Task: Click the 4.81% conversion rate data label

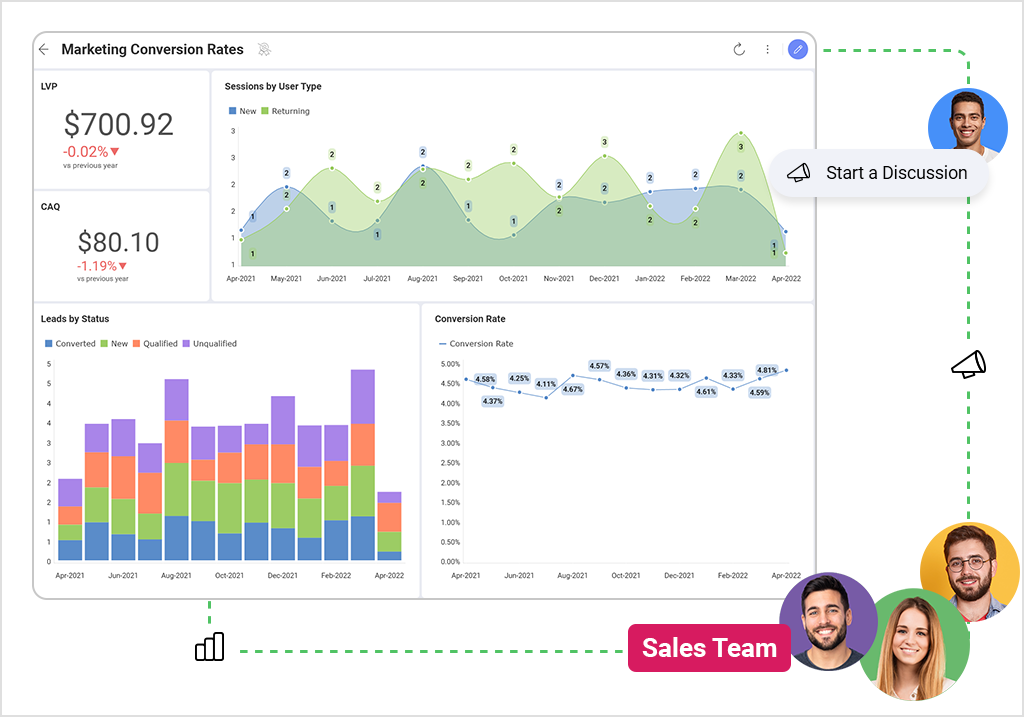Action: tap(767, 370)
